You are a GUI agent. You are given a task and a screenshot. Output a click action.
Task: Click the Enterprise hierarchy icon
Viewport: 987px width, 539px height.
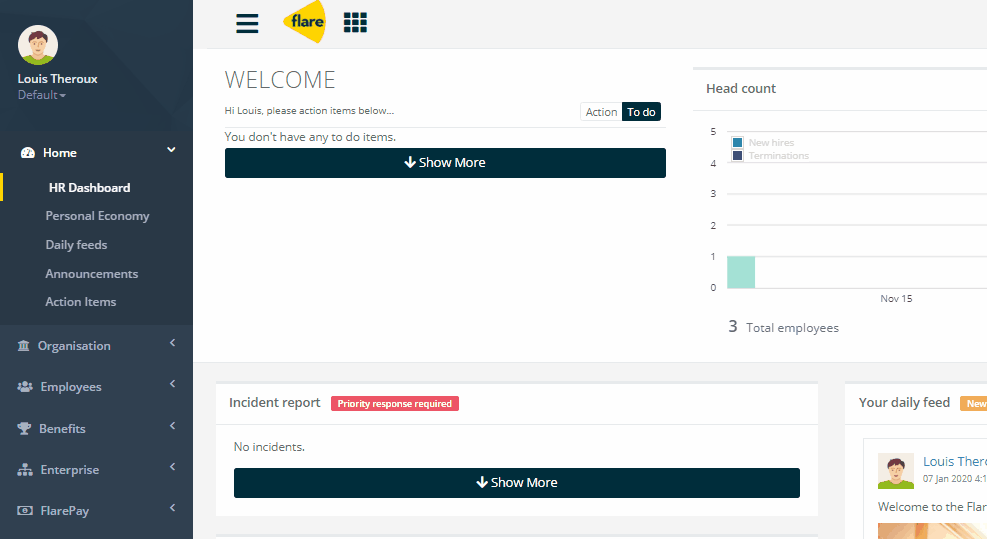25,470
